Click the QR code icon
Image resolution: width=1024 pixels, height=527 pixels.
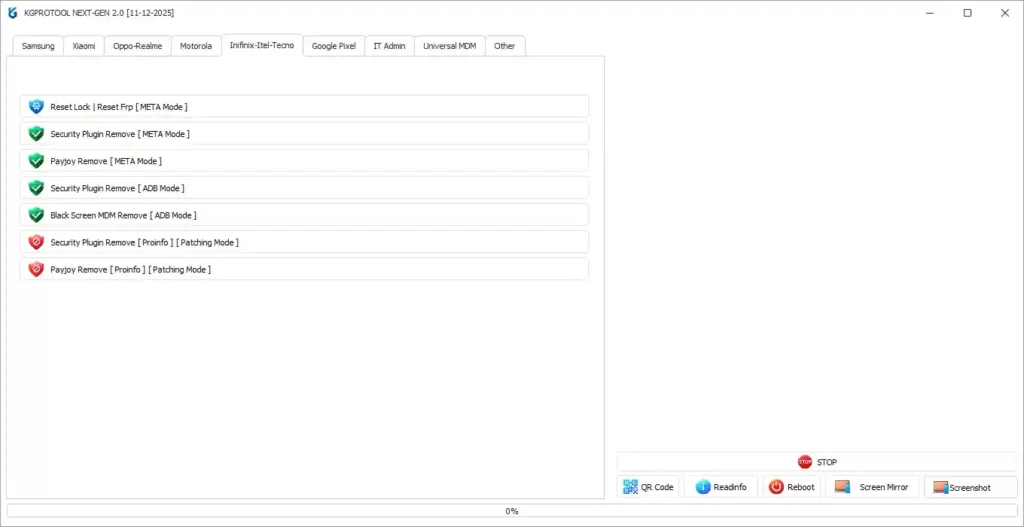pos(630,487)
